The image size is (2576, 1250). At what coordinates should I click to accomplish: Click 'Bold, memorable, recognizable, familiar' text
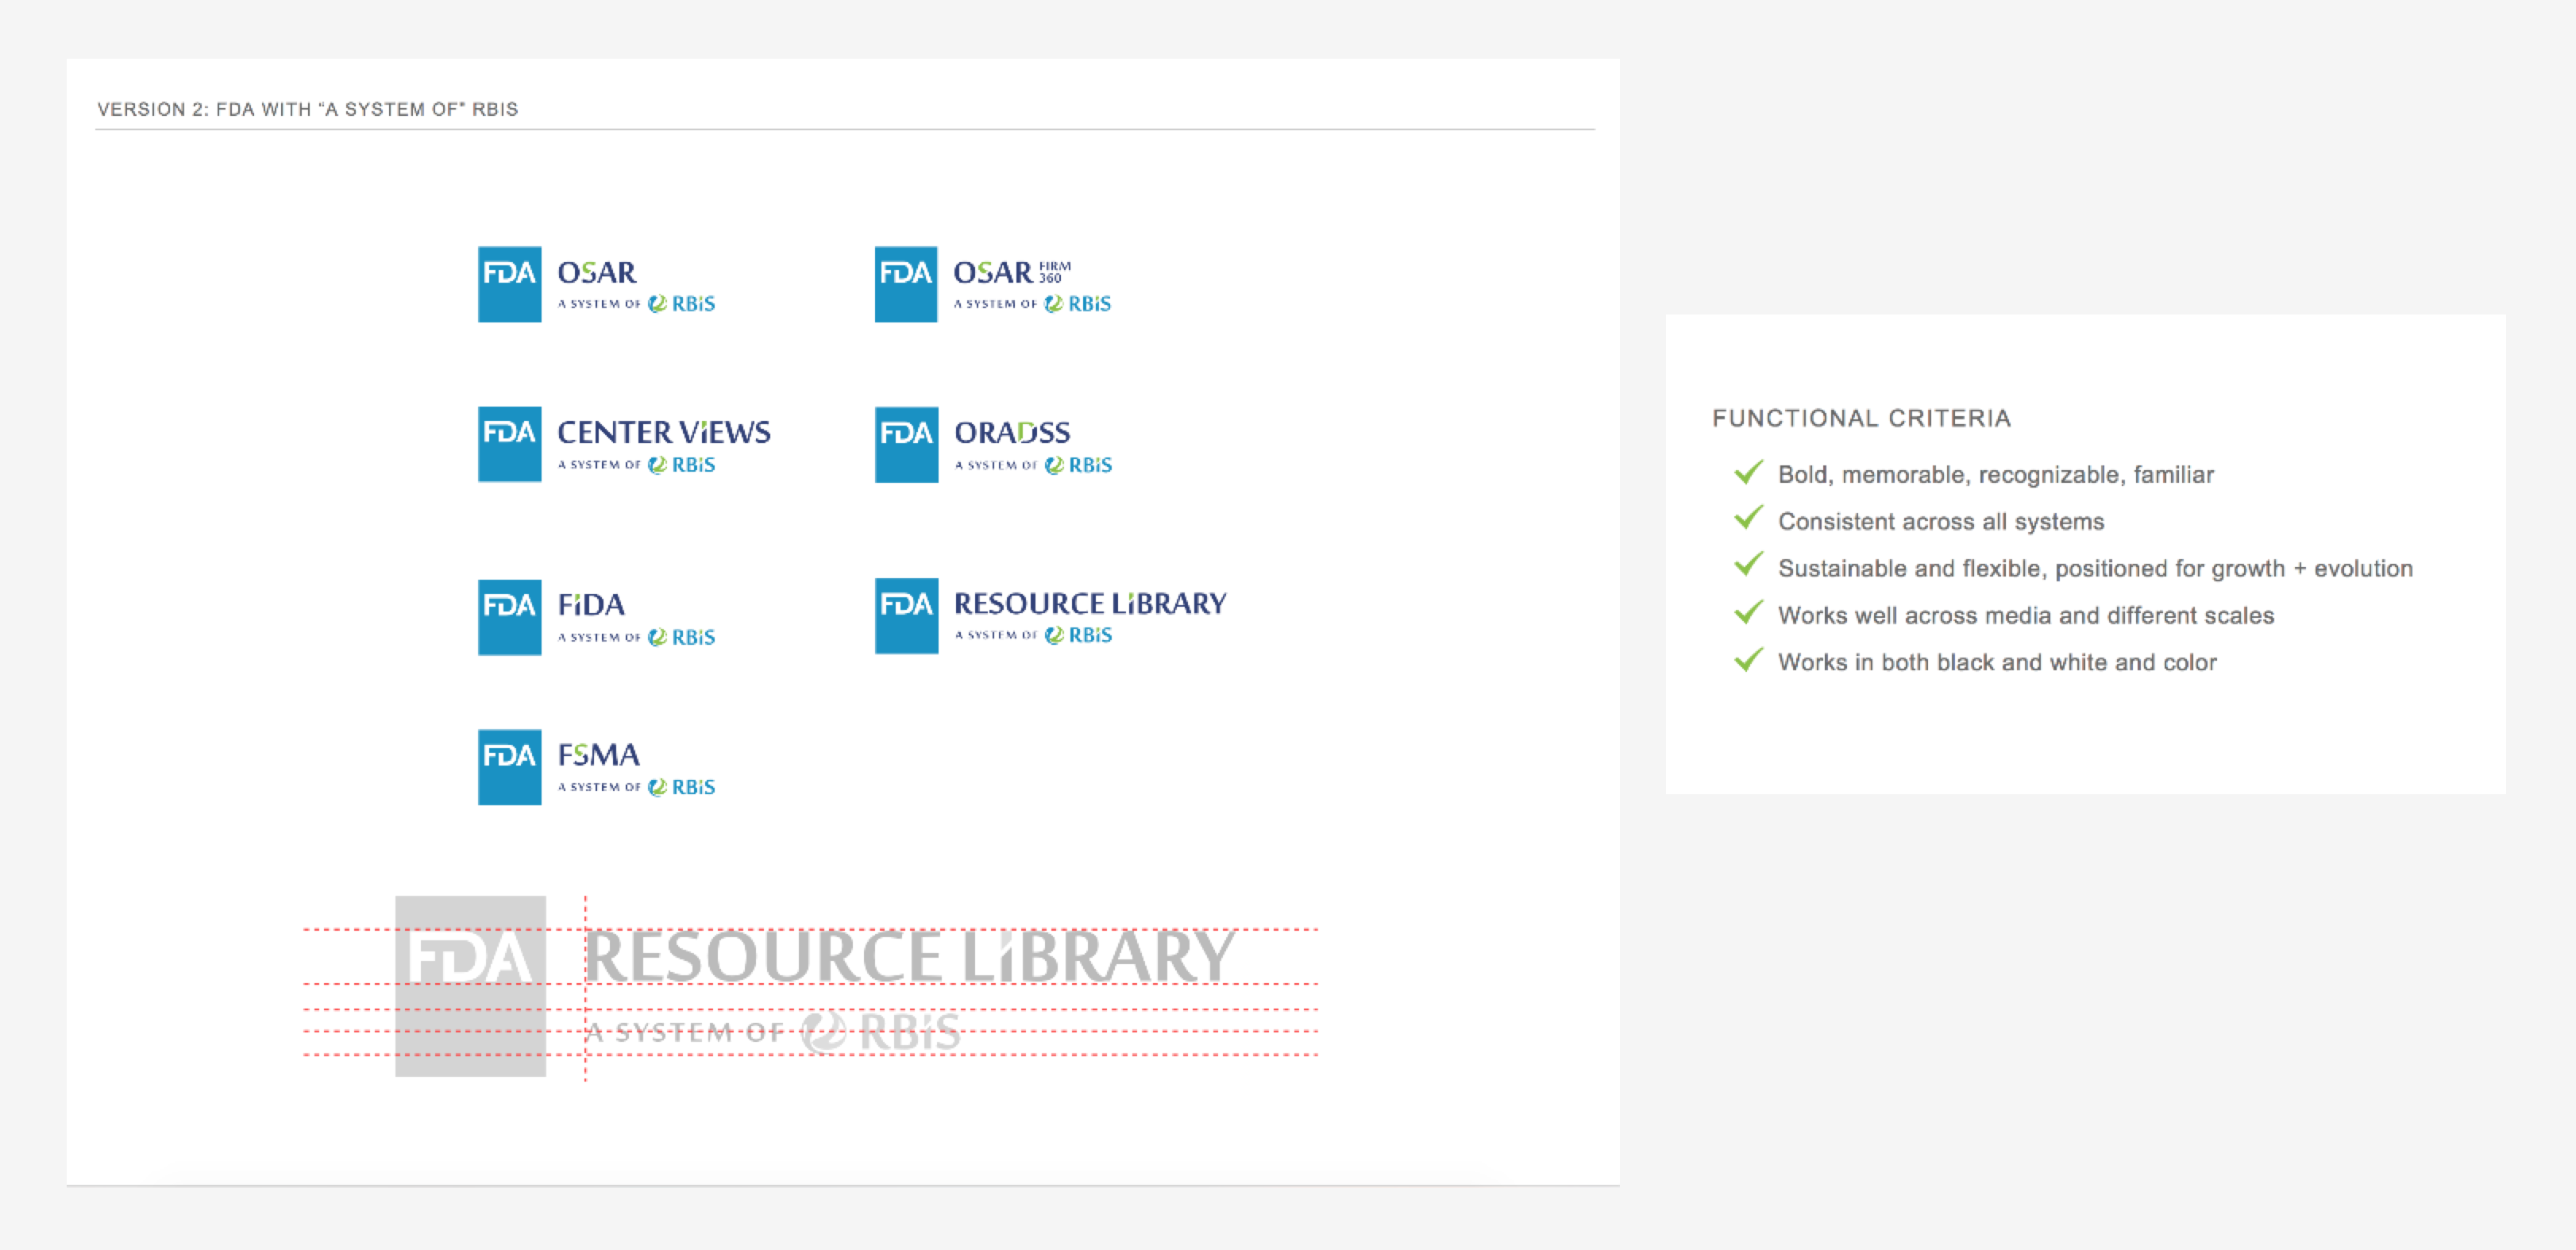coord(1996,474)
